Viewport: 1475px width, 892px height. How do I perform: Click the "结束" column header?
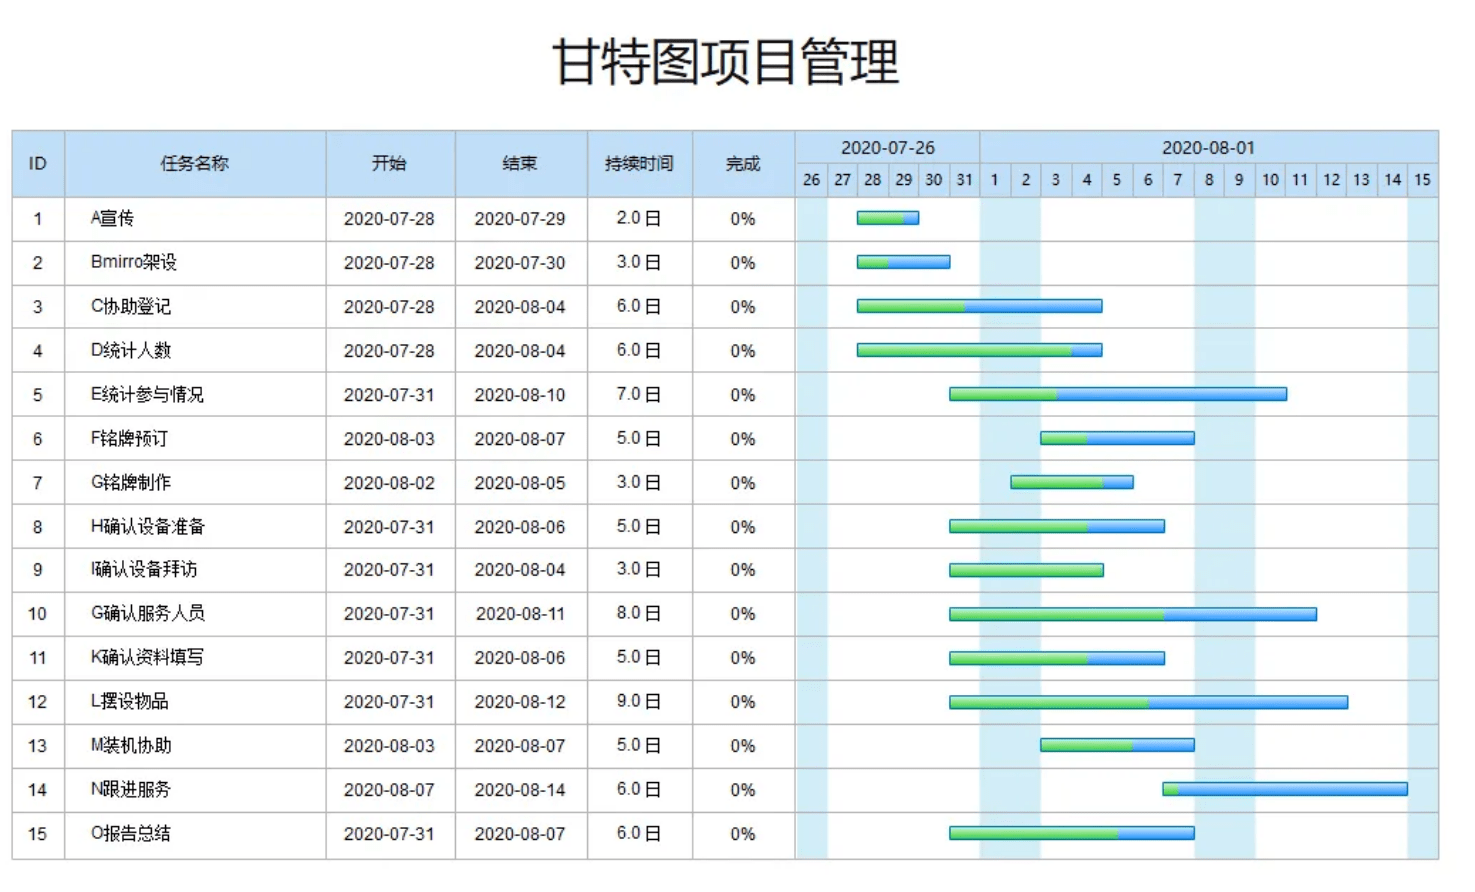(520, 163)
